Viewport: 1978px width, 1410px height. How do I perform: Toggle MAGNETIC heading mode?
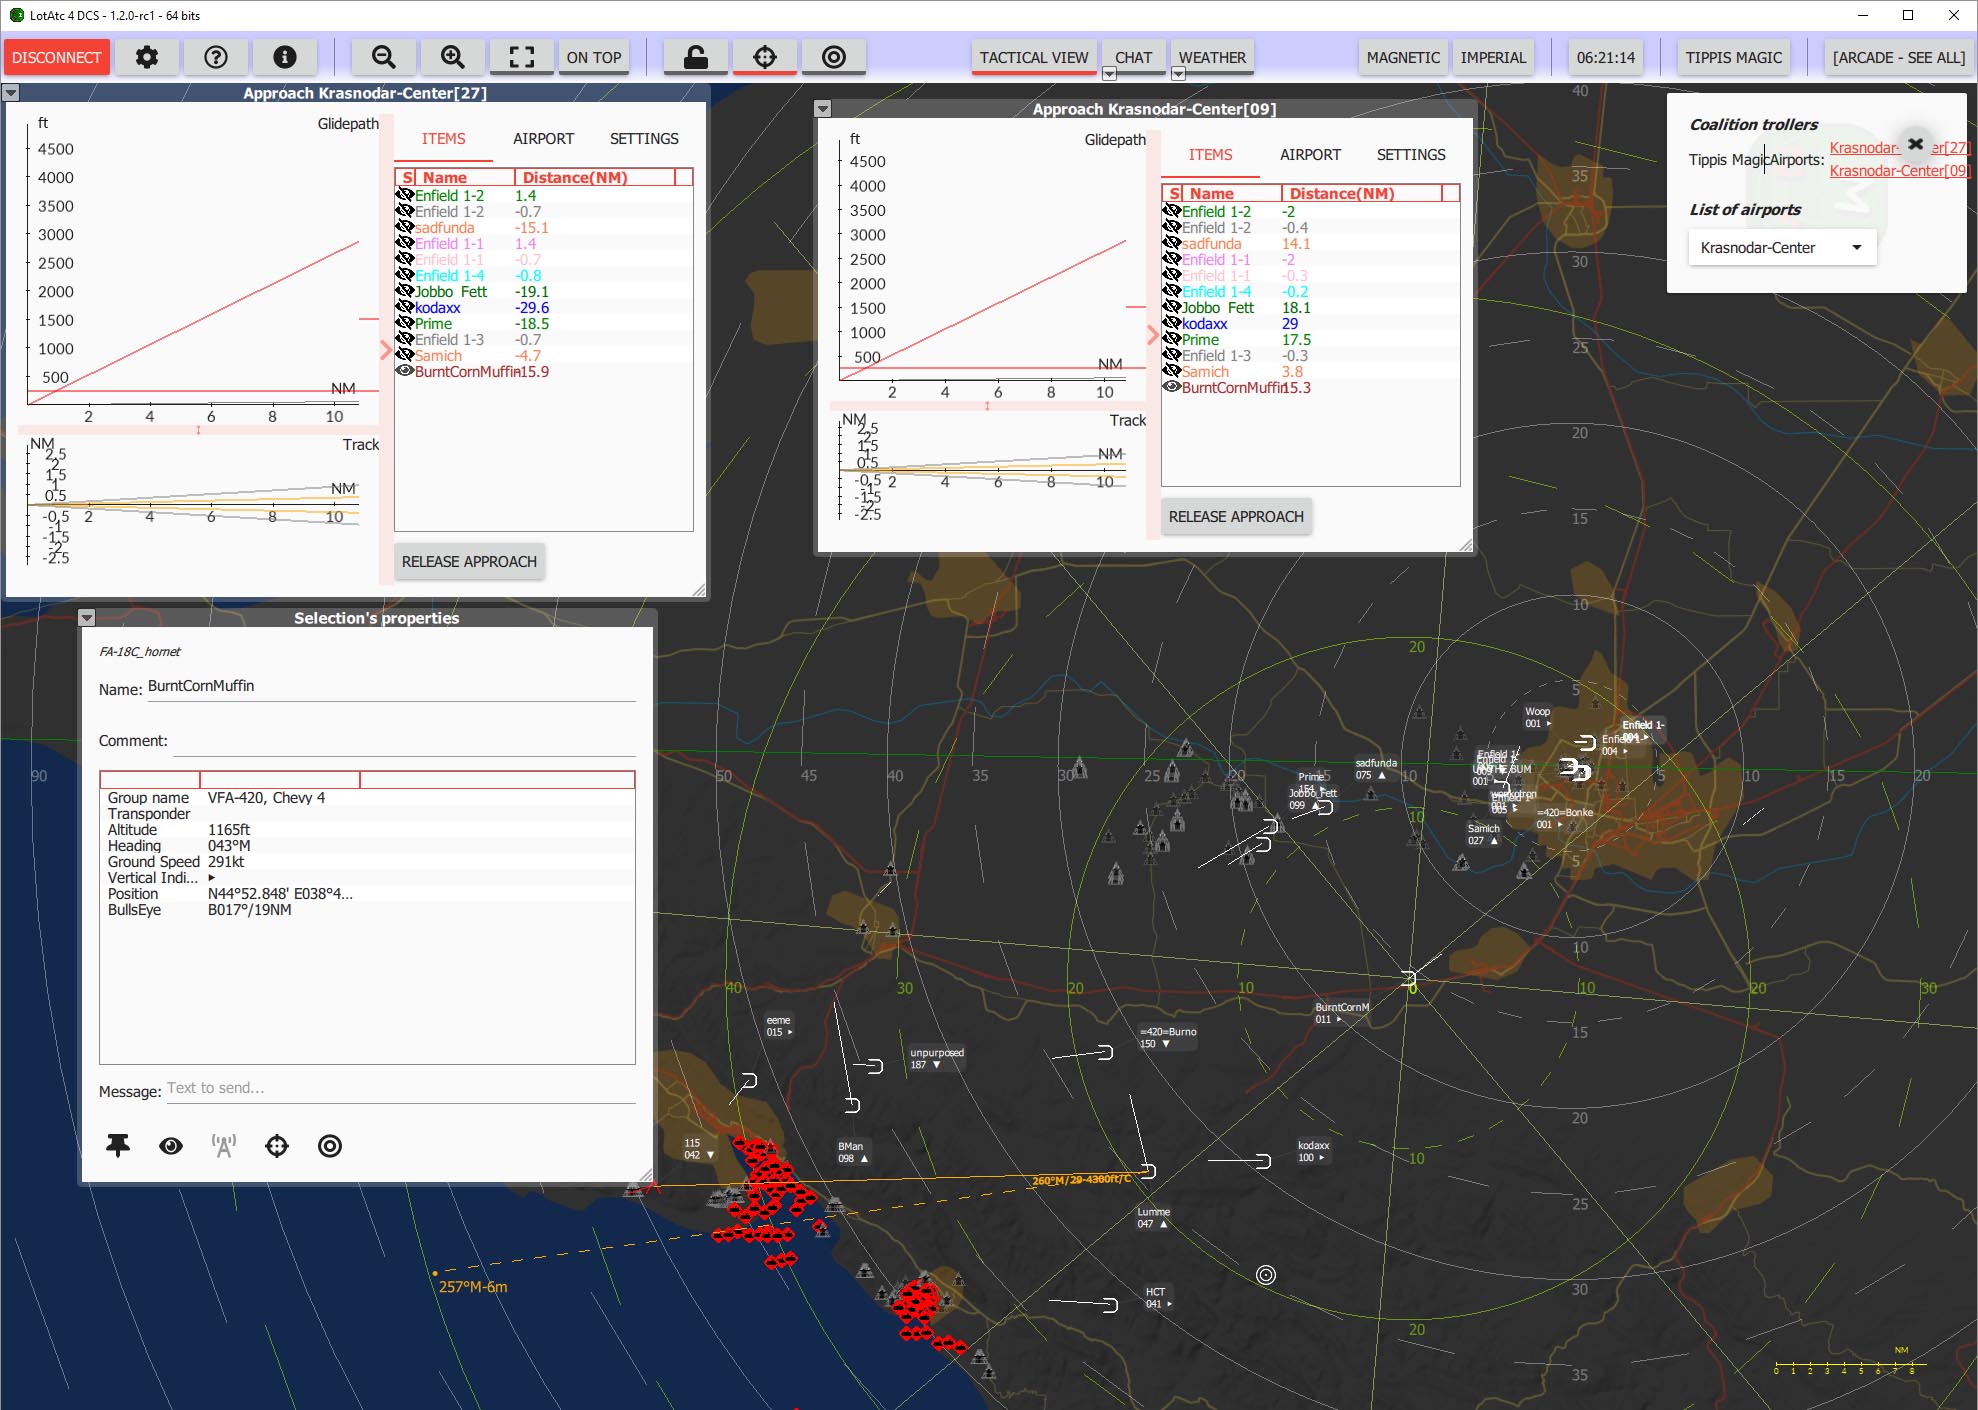pyautogui.click(x=1403, y=57)
